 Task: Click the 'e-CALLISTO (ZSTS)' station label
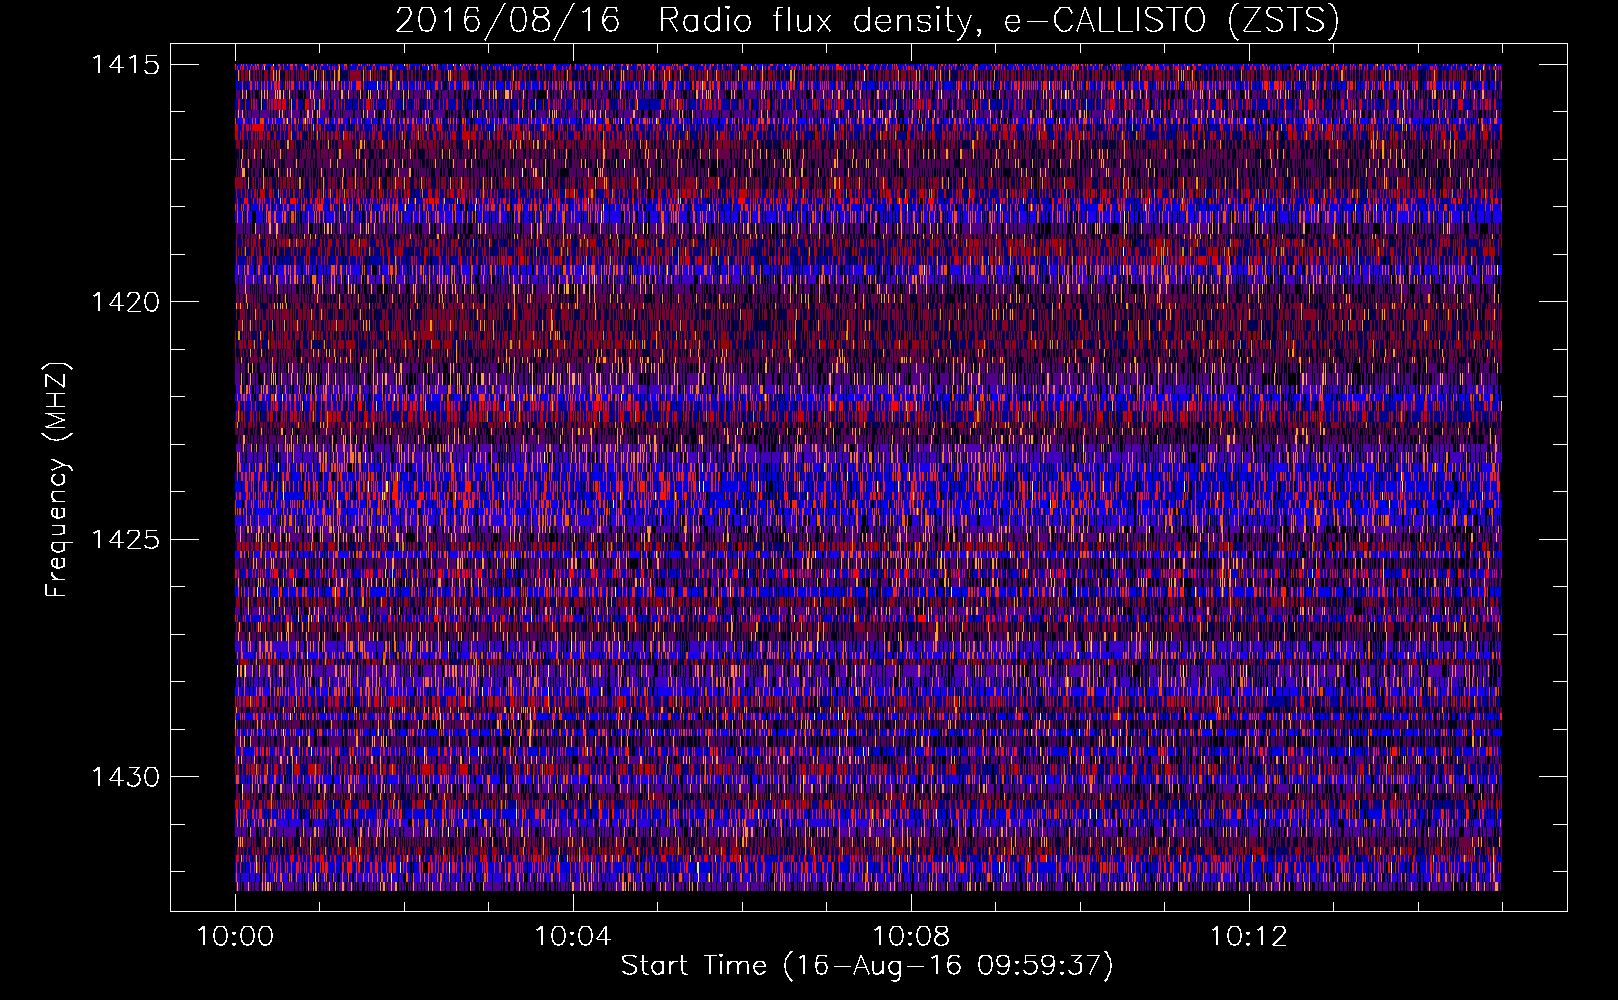(x=1172, y=21)
